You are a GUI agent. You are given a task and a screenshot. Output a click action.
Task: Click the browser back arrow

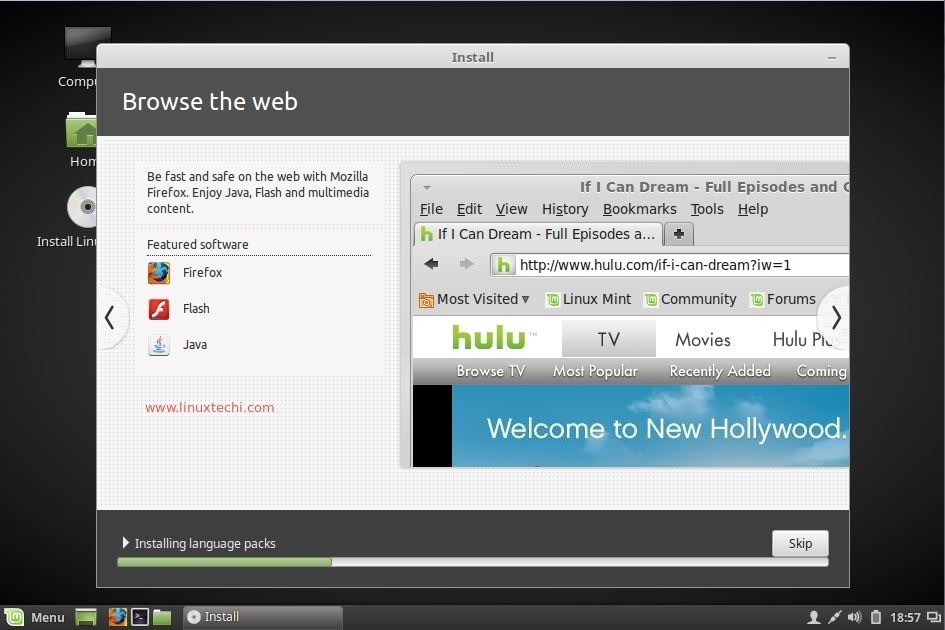click(431, 264)
